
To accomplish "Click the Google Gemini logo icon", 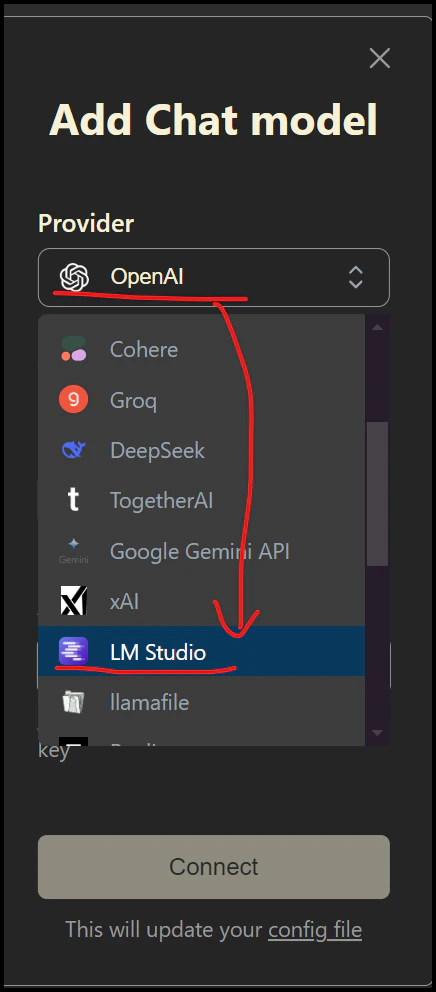I will pos(73,551).
